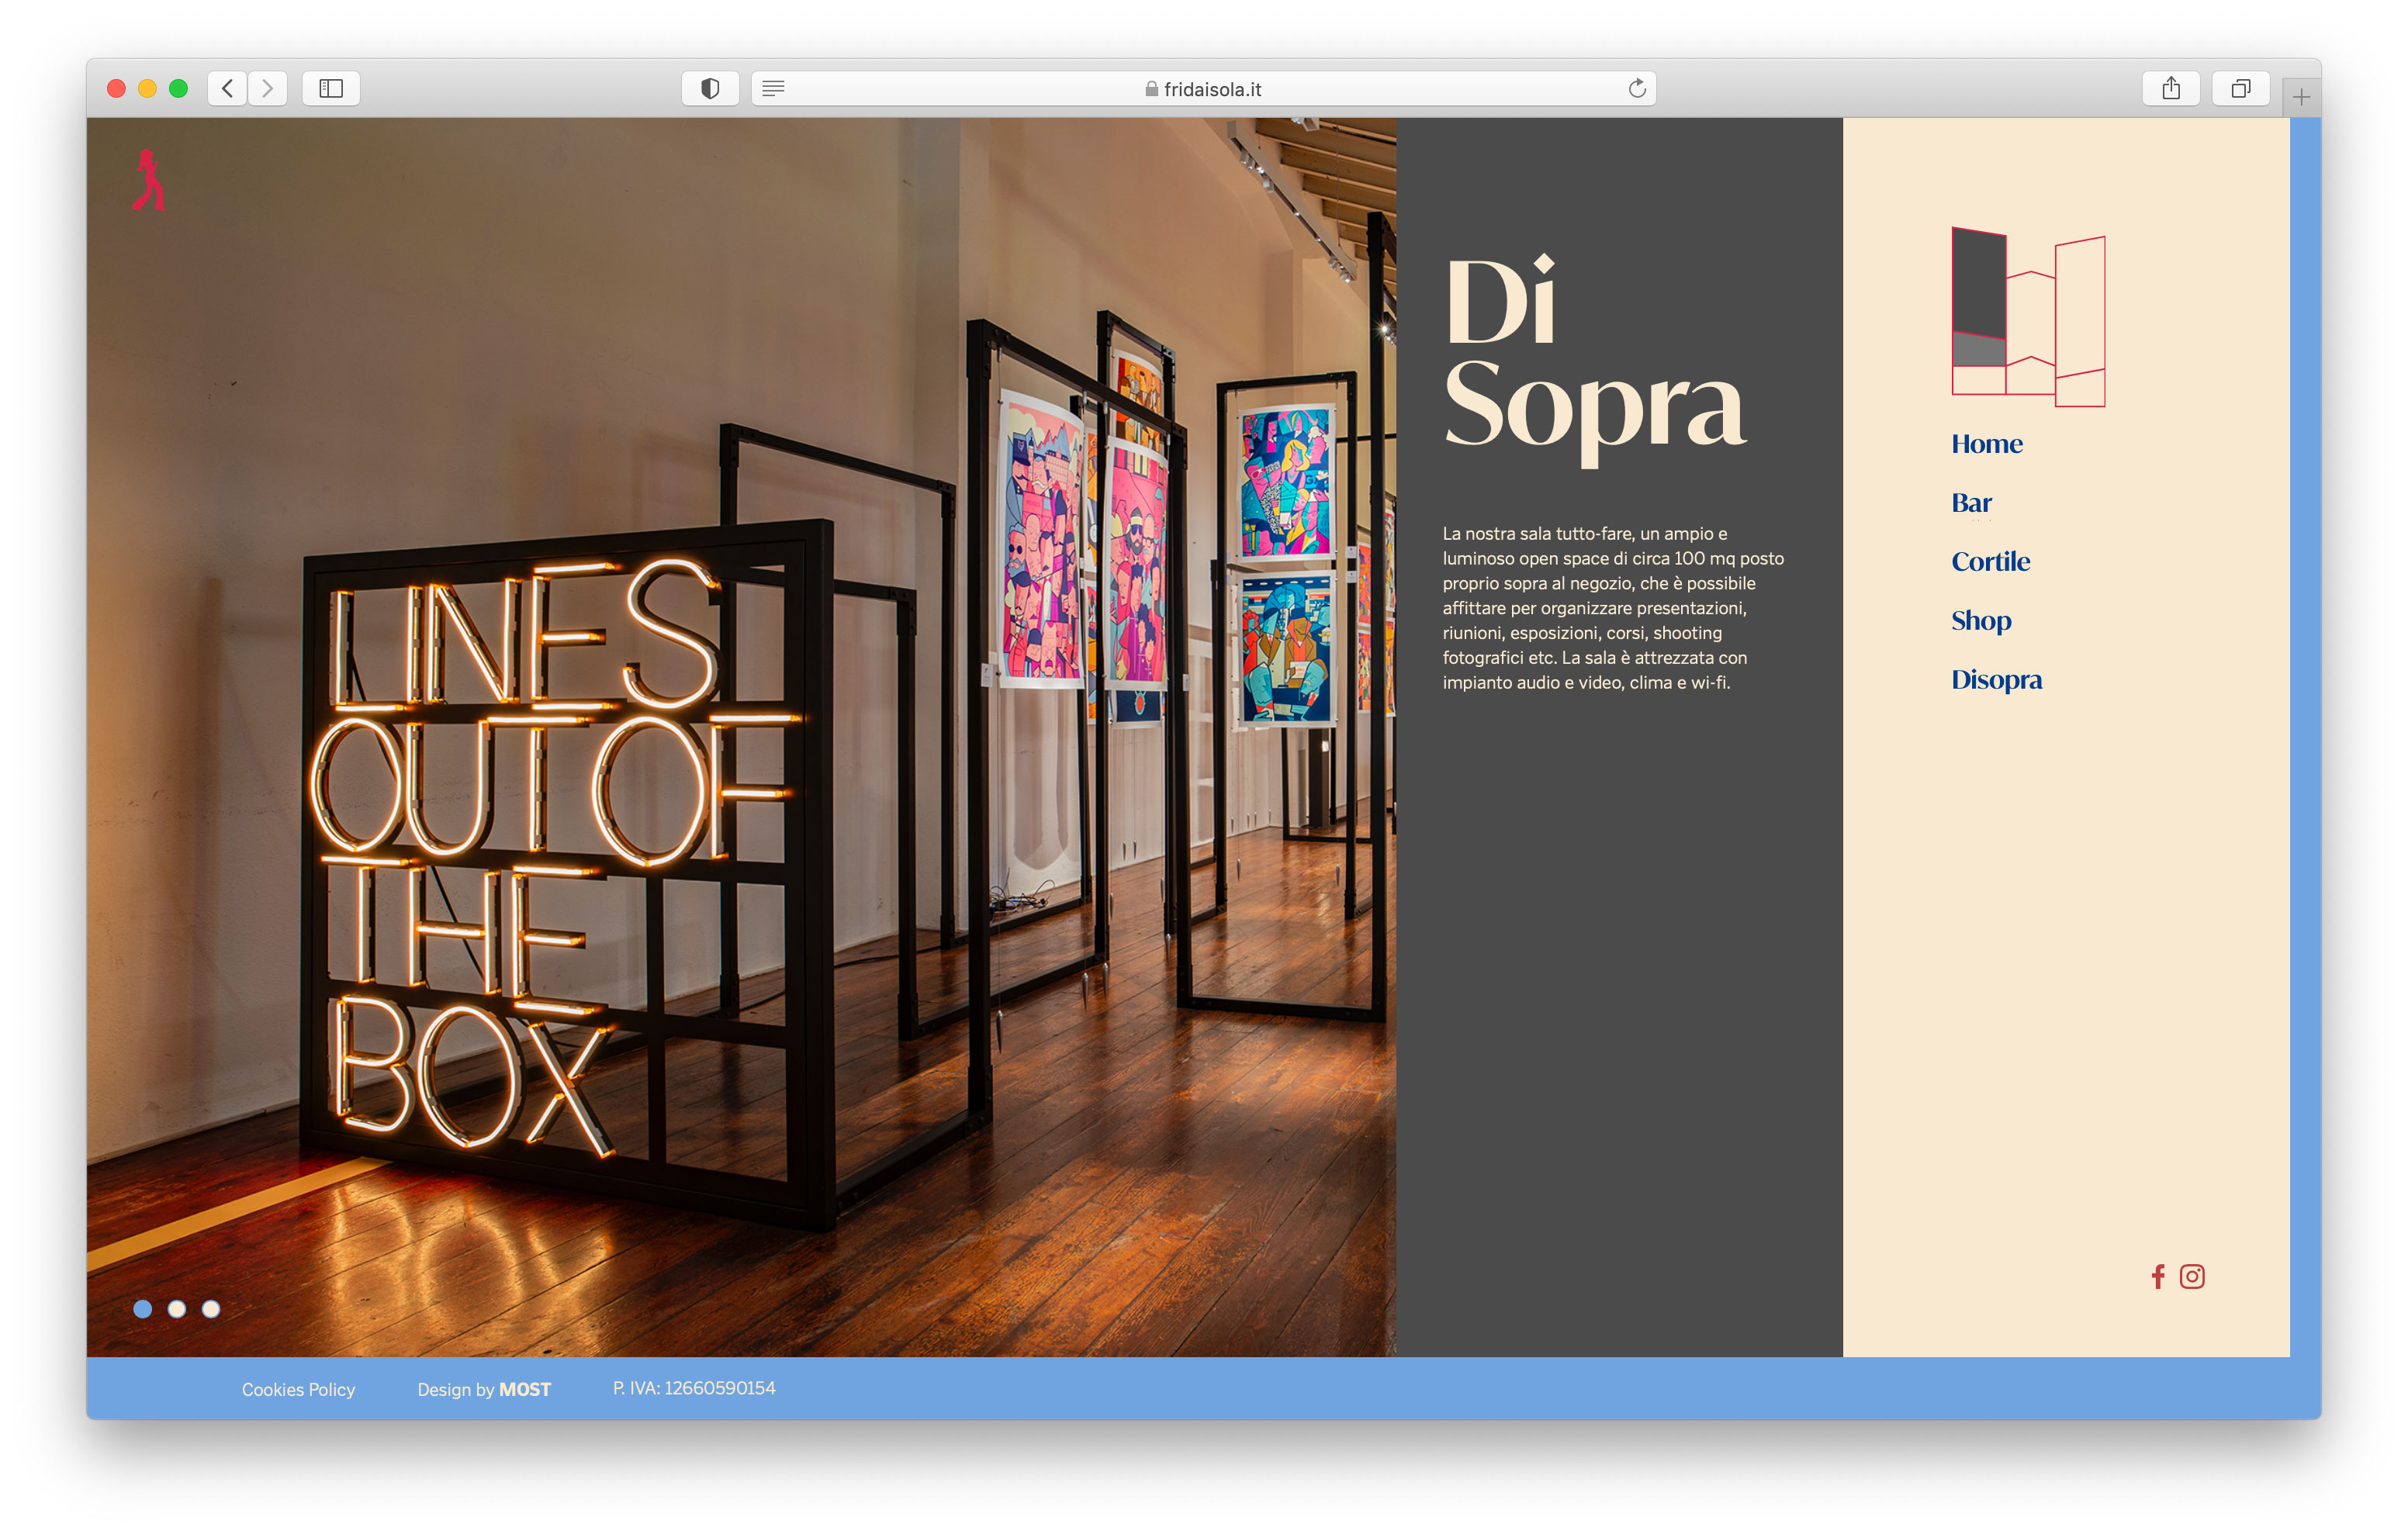The width and height of the screenshot is (2408, 1534).
Task: Open the Cookies Policy link
Action: pyautogui.click(x=298, y=1390)
